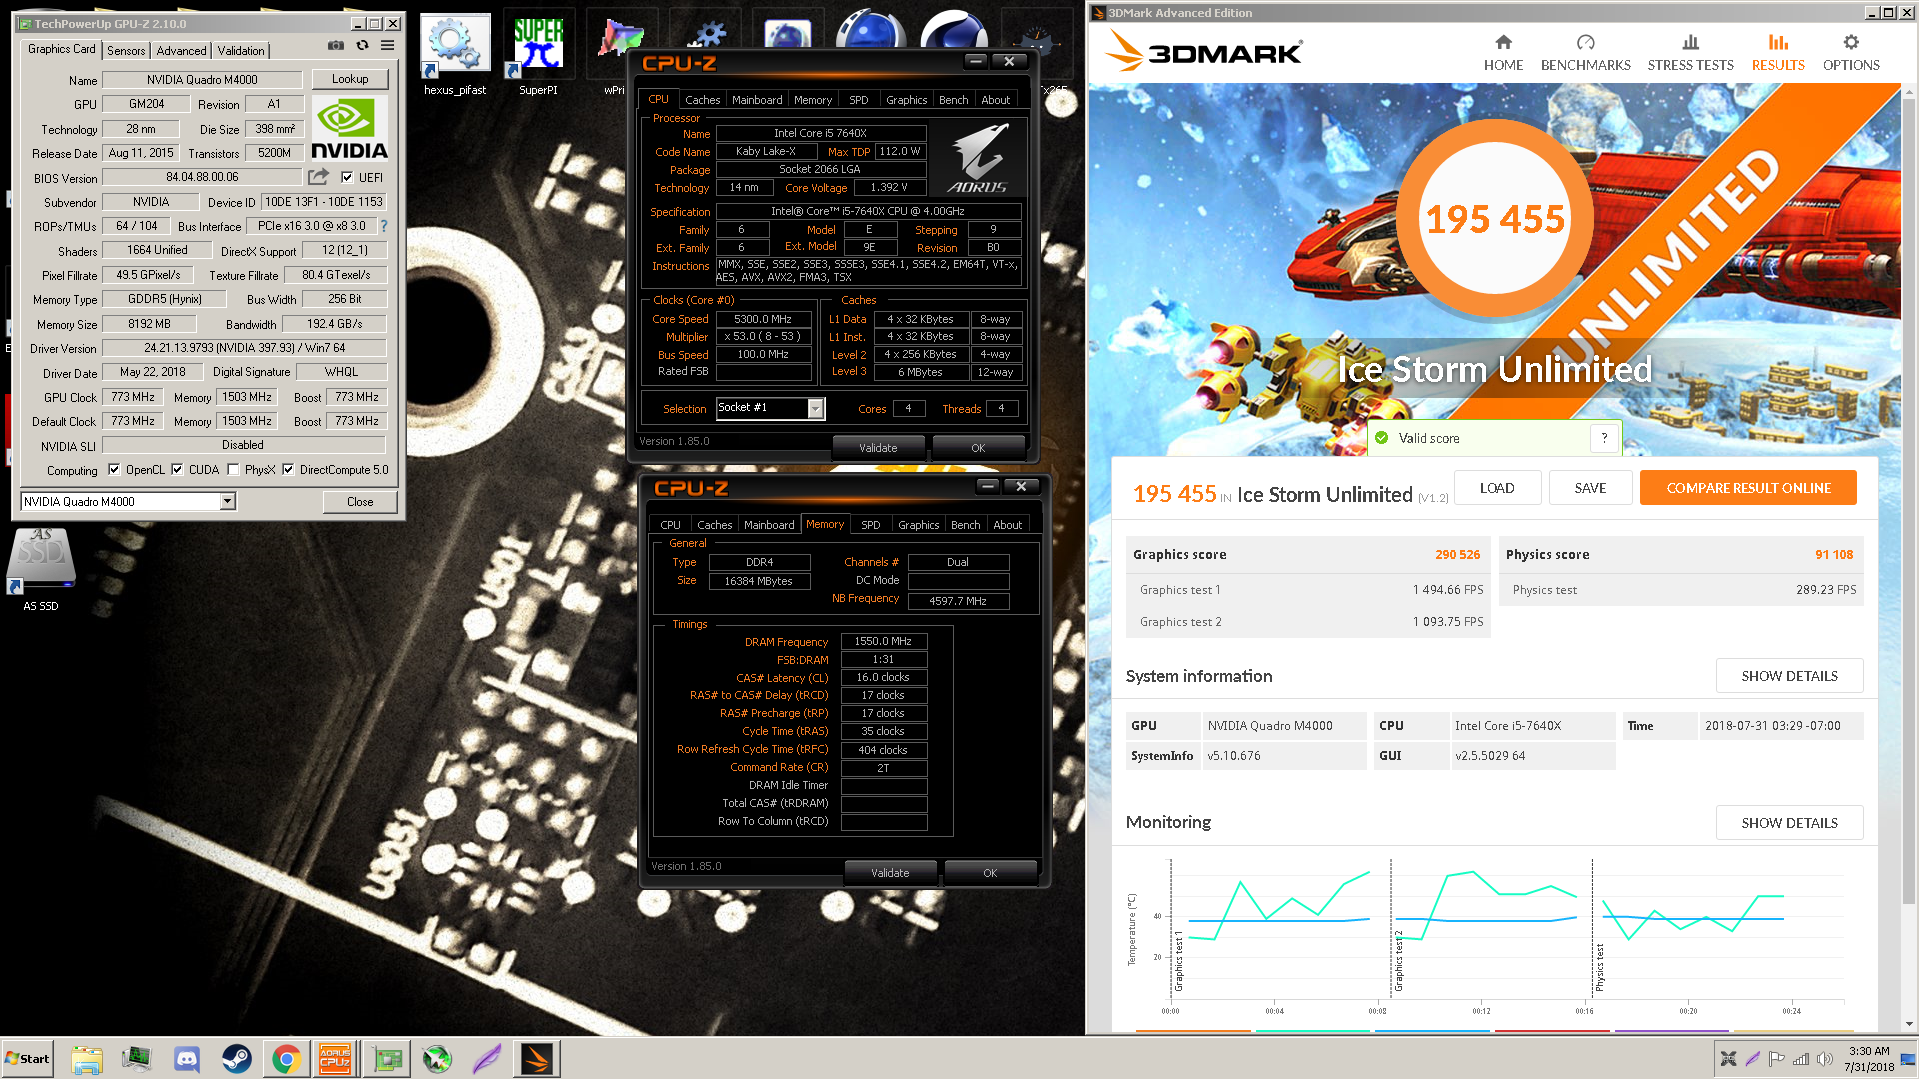Click the AORUS CPU-Z taskbar icon
This screenshot has height=1079, width=1919.
click(x=335, y=1059)
